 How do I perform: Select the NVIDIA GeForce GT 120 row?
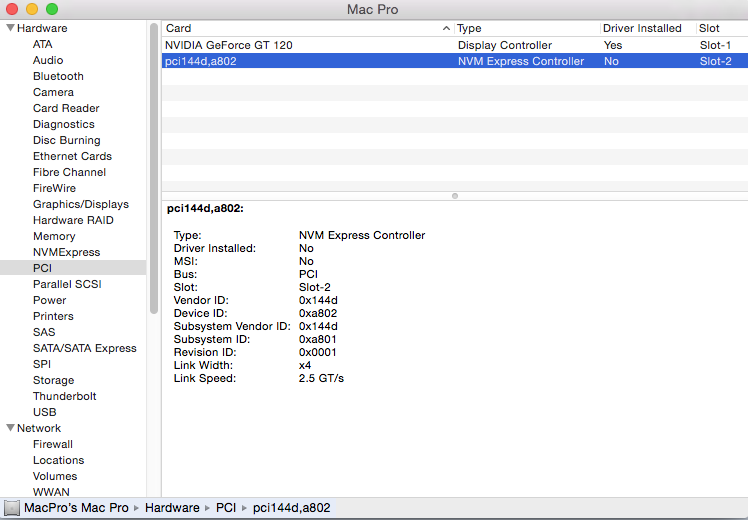[x=455, y=45]
